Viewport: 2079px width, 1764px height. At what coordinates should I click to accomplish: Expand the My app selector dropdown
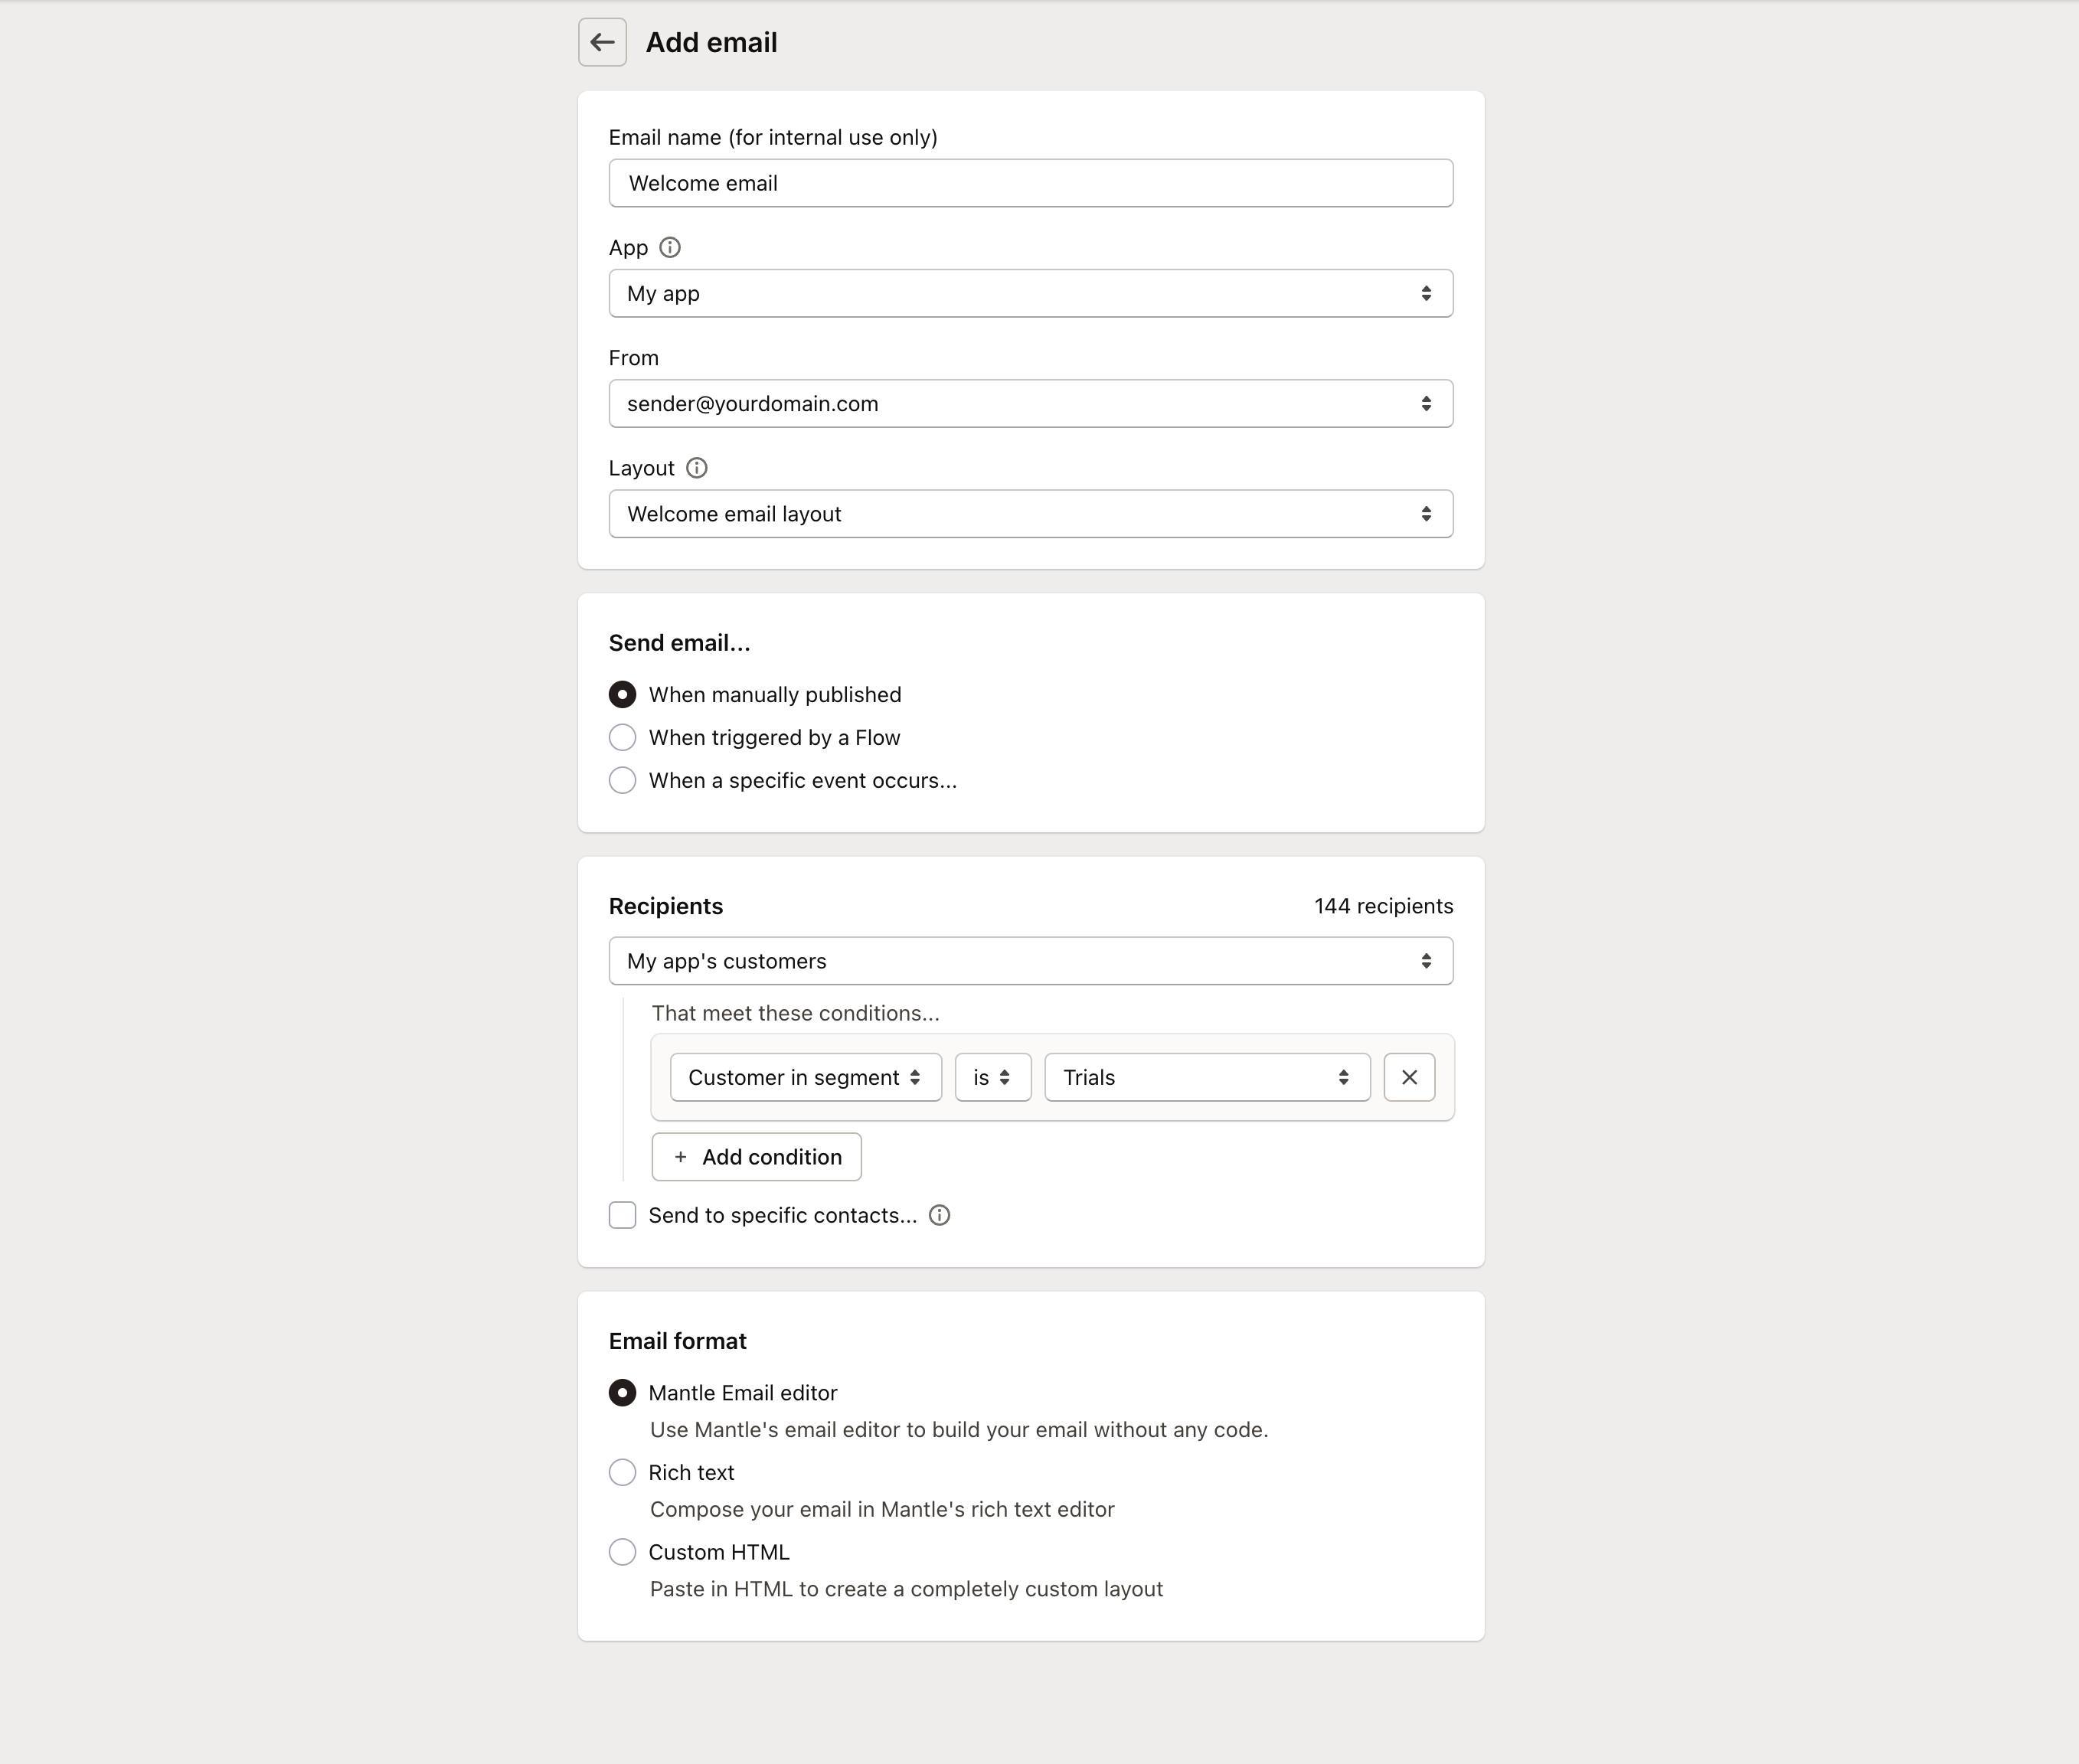click(1031, 292)
